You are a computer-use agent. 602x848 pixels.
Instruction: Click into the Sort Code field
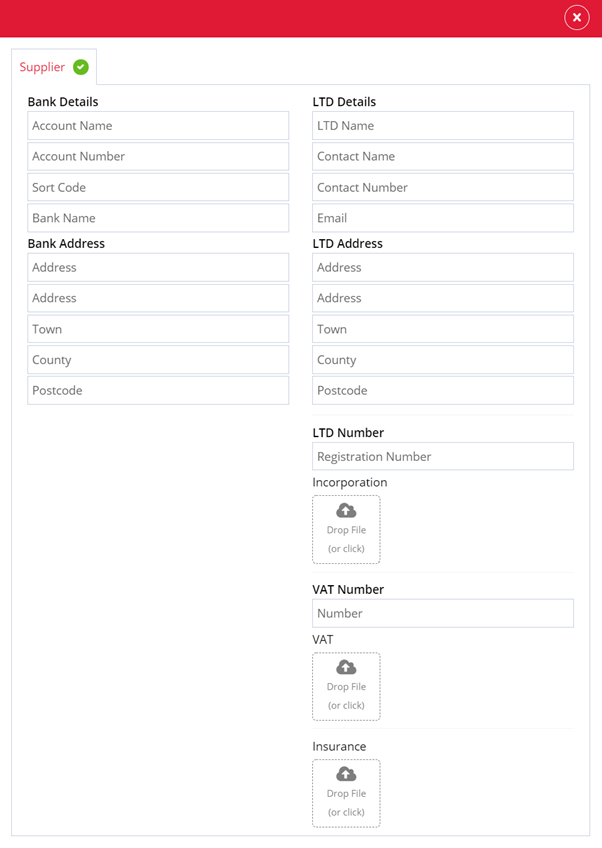tap(158, 187)
